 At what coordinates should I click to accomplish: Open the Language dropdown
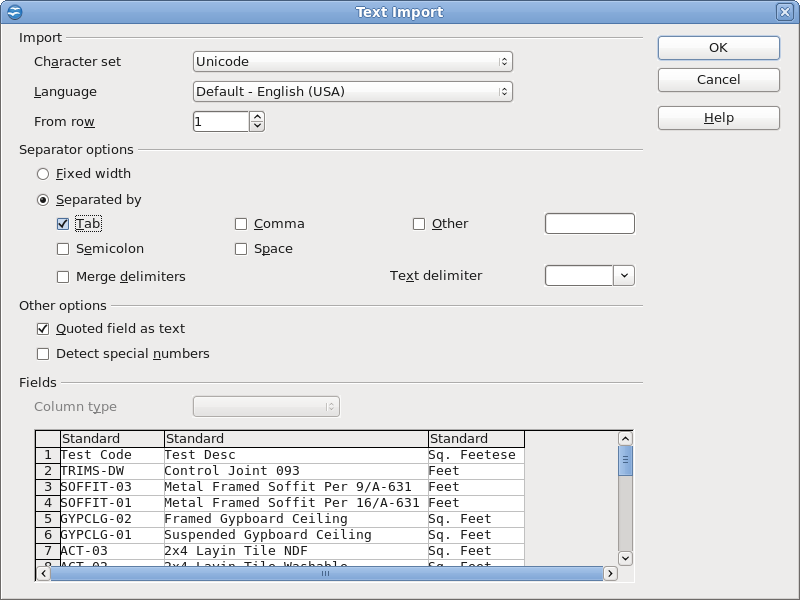click(x=352, y=91)
